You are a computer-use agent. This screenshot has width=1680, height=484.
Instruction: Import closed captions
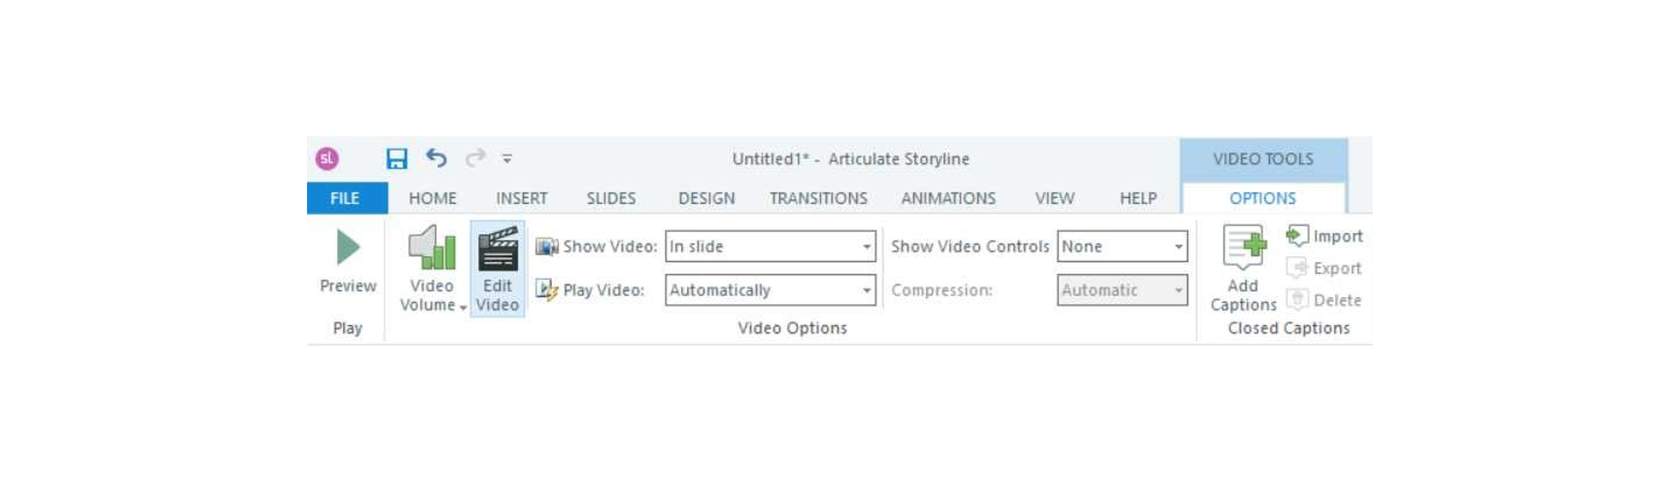(x=1324, y=236)
